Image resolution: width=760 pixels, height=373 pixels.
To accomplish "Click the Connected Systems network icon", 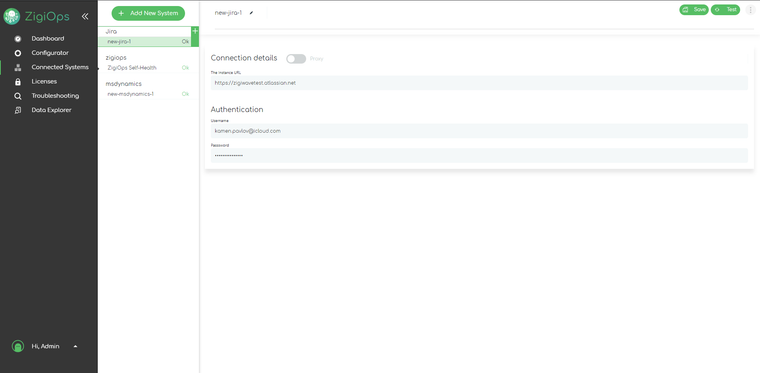I will pyautogui.click(x=18, y=67).
